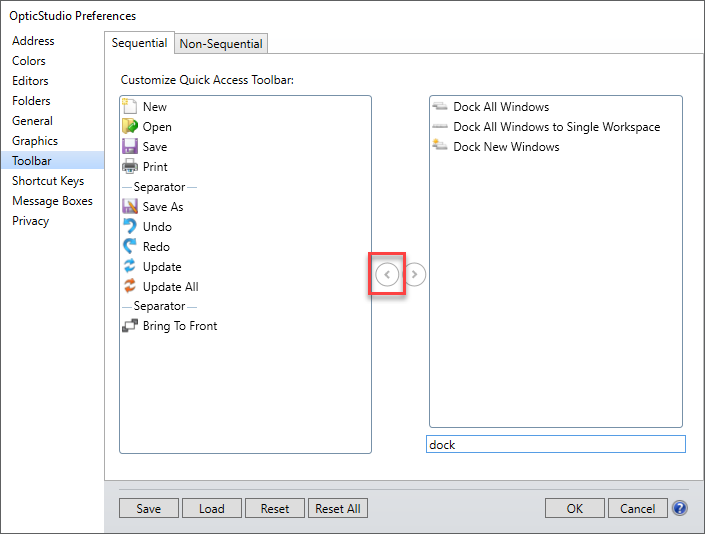
Task: Click the Dock All Windows icon
Action: (x=440, y=107)
